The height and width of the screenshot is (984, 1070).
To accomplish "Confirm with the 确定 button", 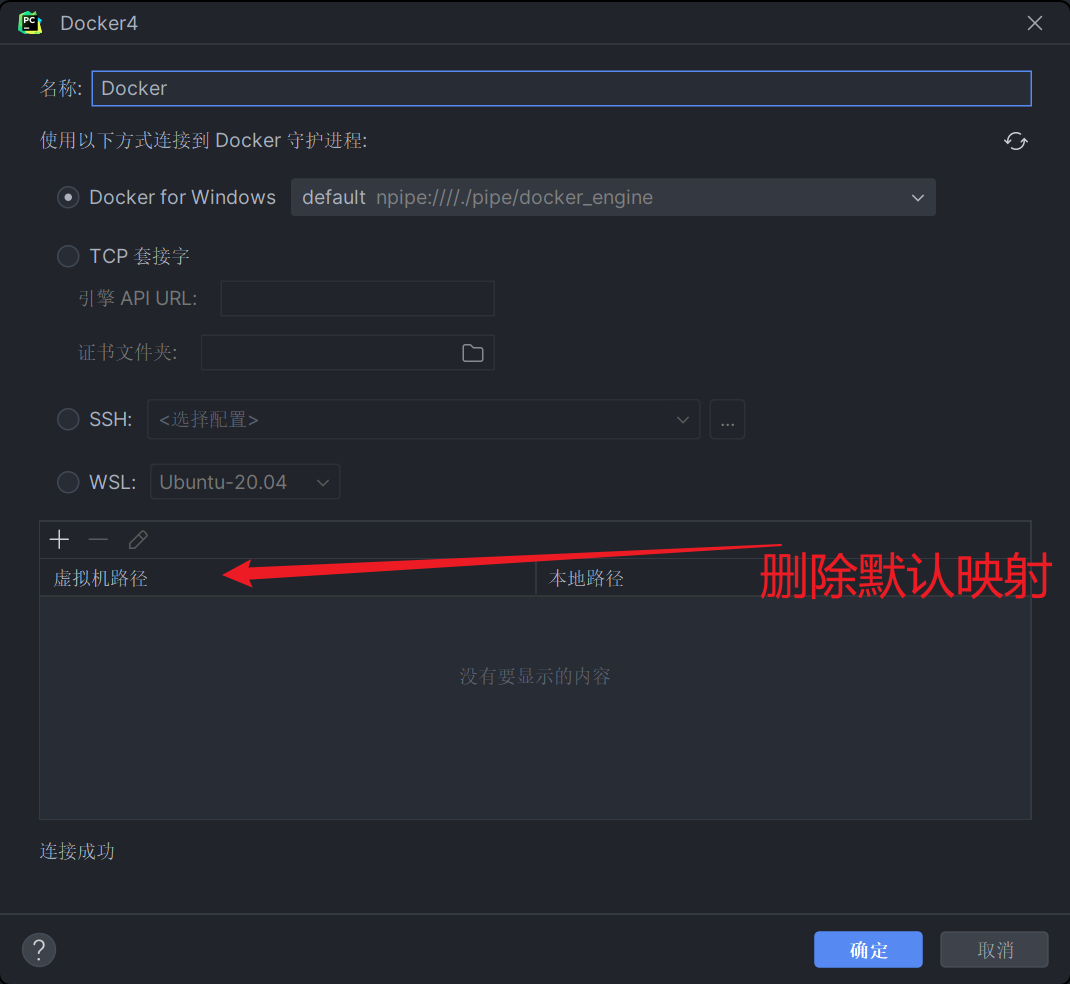I will (868, 949).
